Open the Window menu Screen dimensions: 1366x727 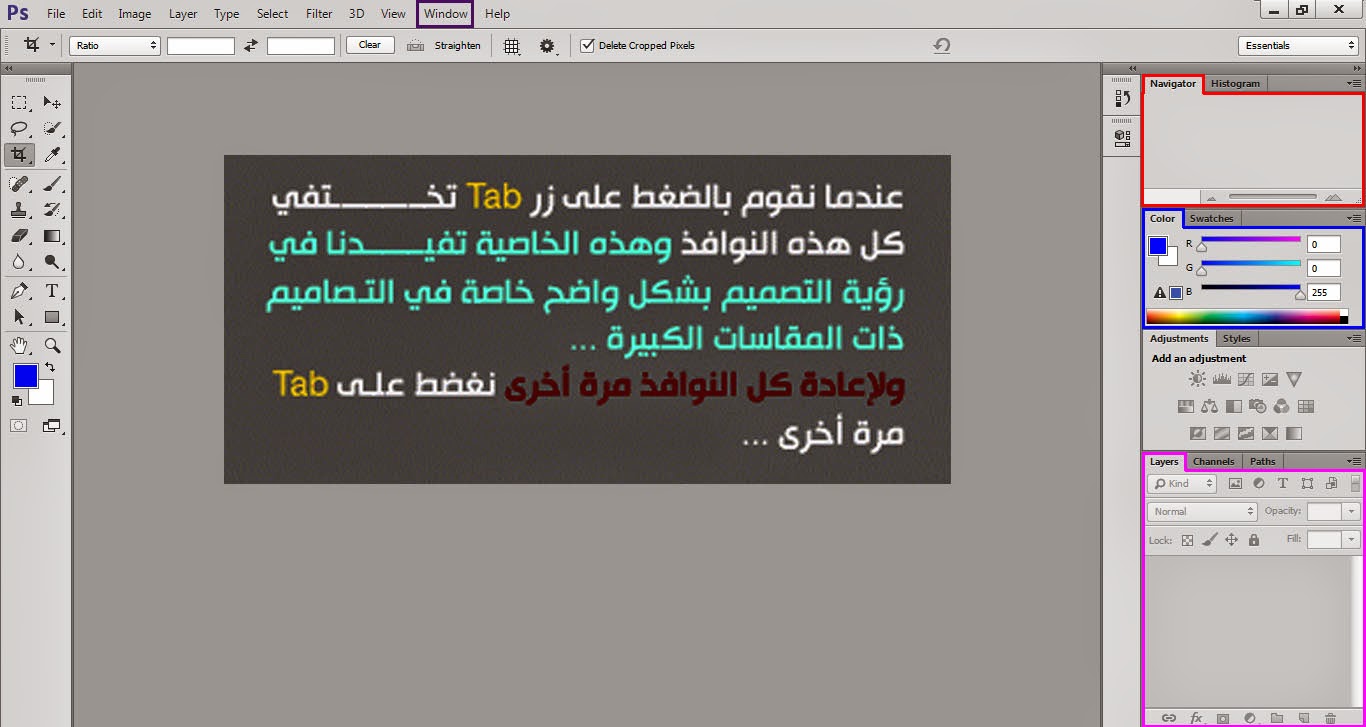(x=445, y=14)
